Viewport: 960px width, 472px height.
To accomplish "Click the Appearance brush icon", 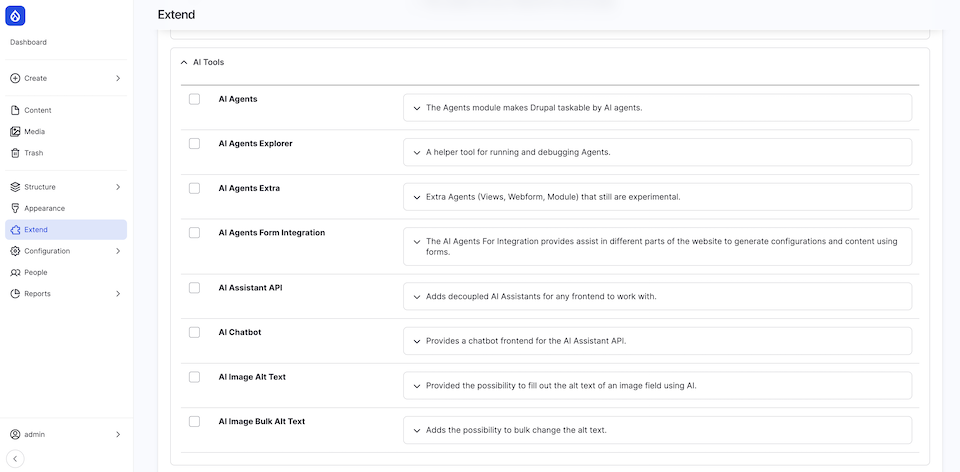I will click(x=15, y=208).
